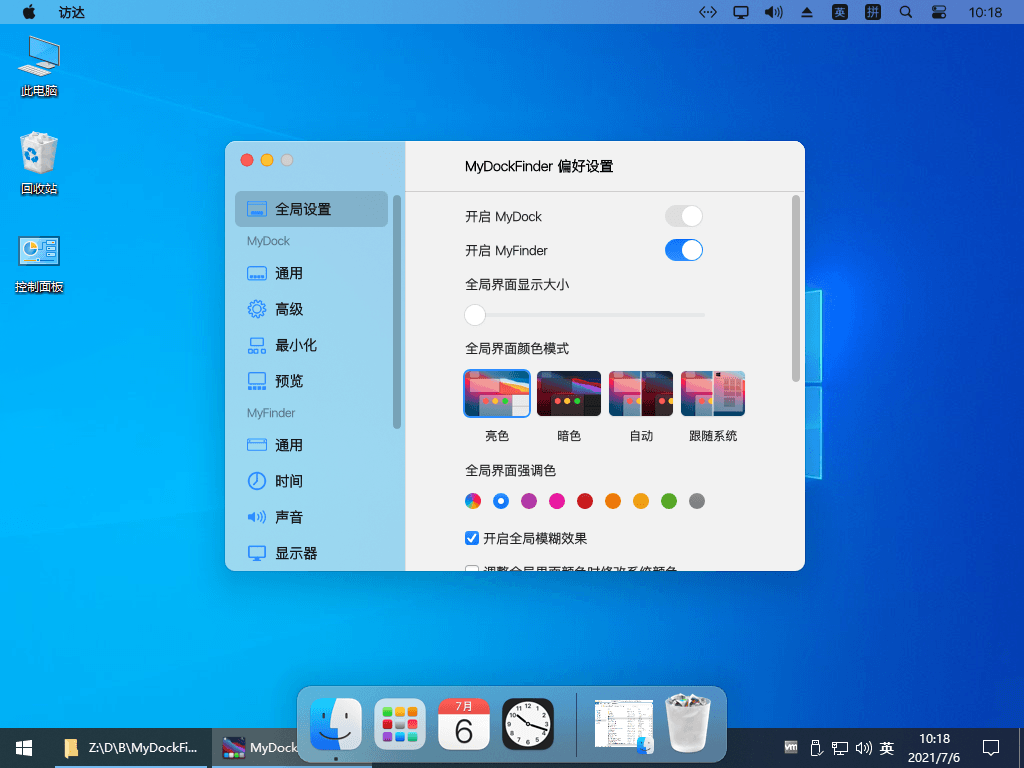This screenshot has height=768, width=1024.
Task: Choose 跟随系统 interface color mode
Action: pyautogui.click(x=712, y=393)
